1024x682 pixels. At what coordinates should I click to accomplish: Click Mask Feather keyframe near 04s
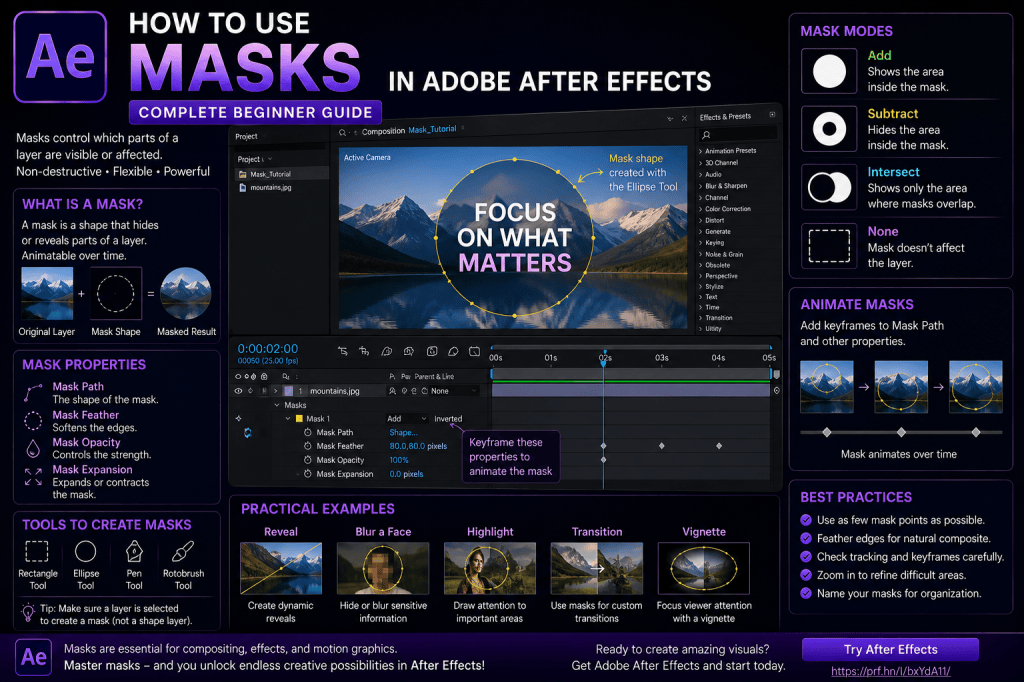coord(719,446)
